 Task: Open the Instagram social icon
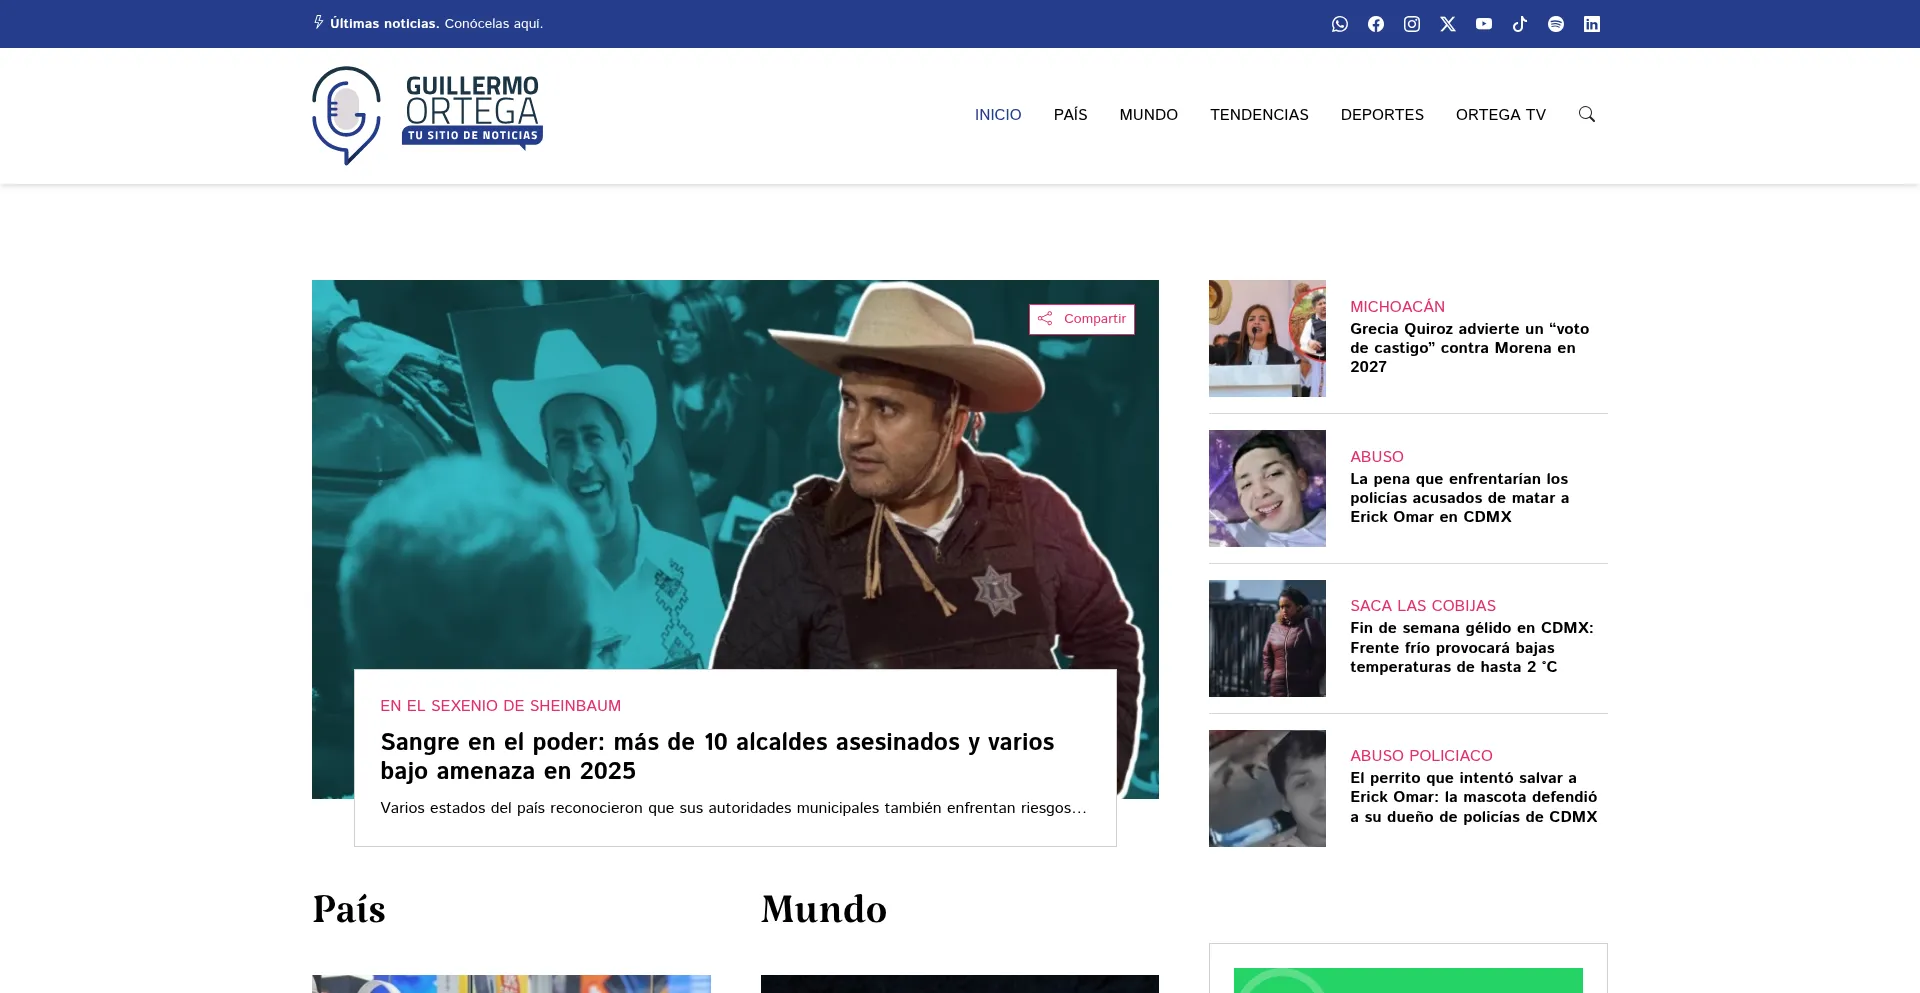pos(1412,24)
